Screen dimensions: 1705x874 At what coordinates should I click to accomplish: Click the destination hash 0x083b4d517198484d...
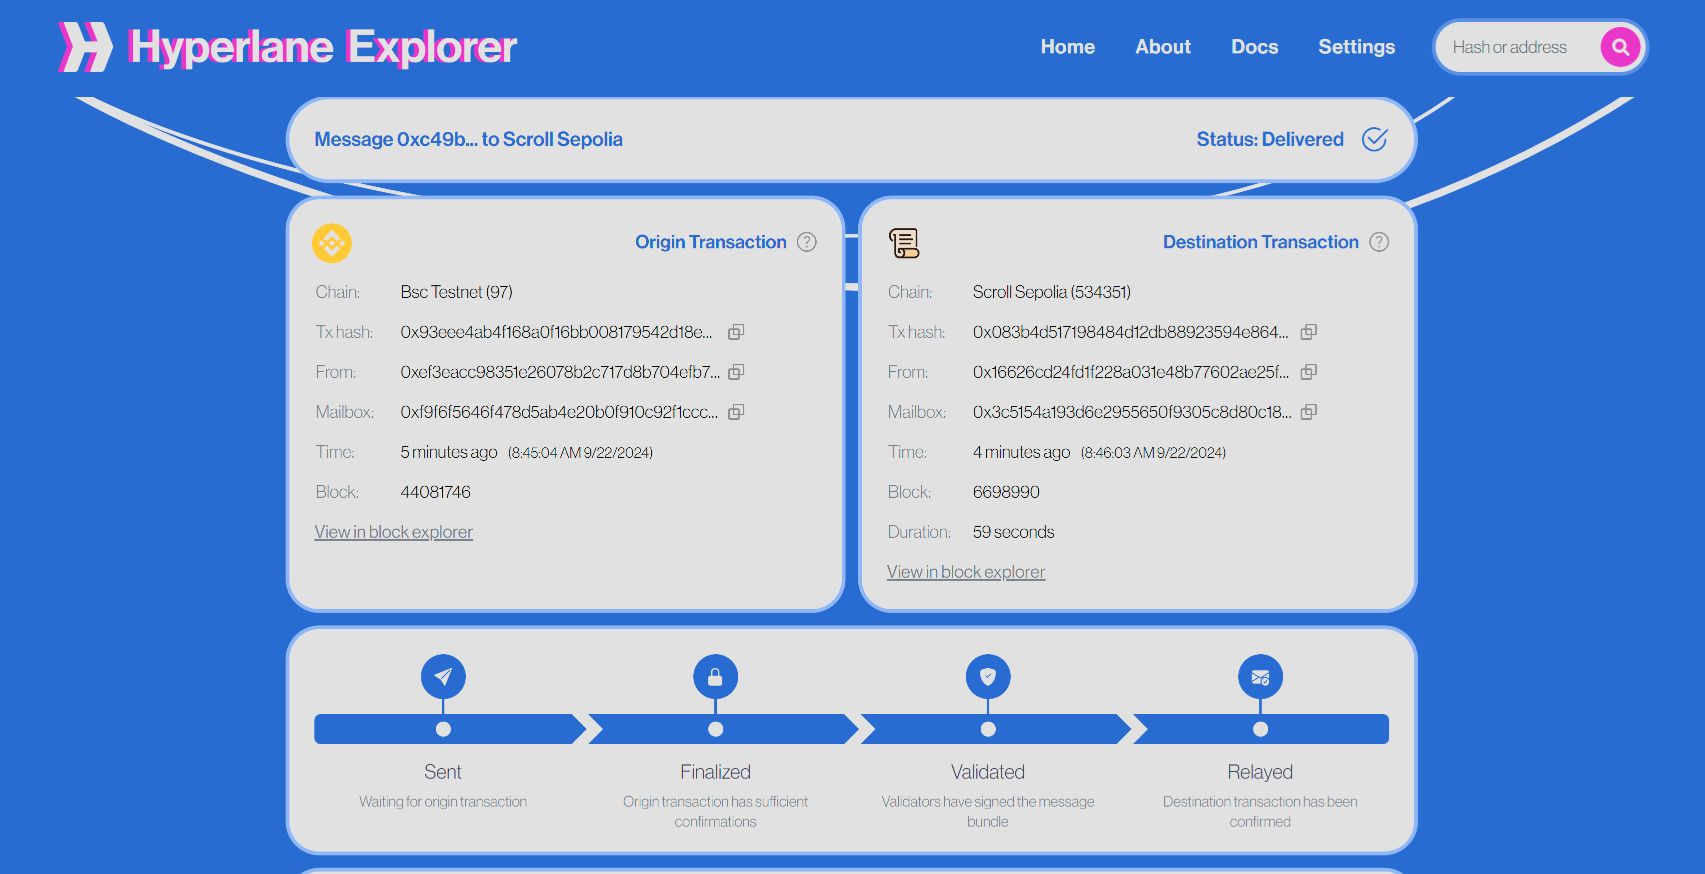point(1131,332)
